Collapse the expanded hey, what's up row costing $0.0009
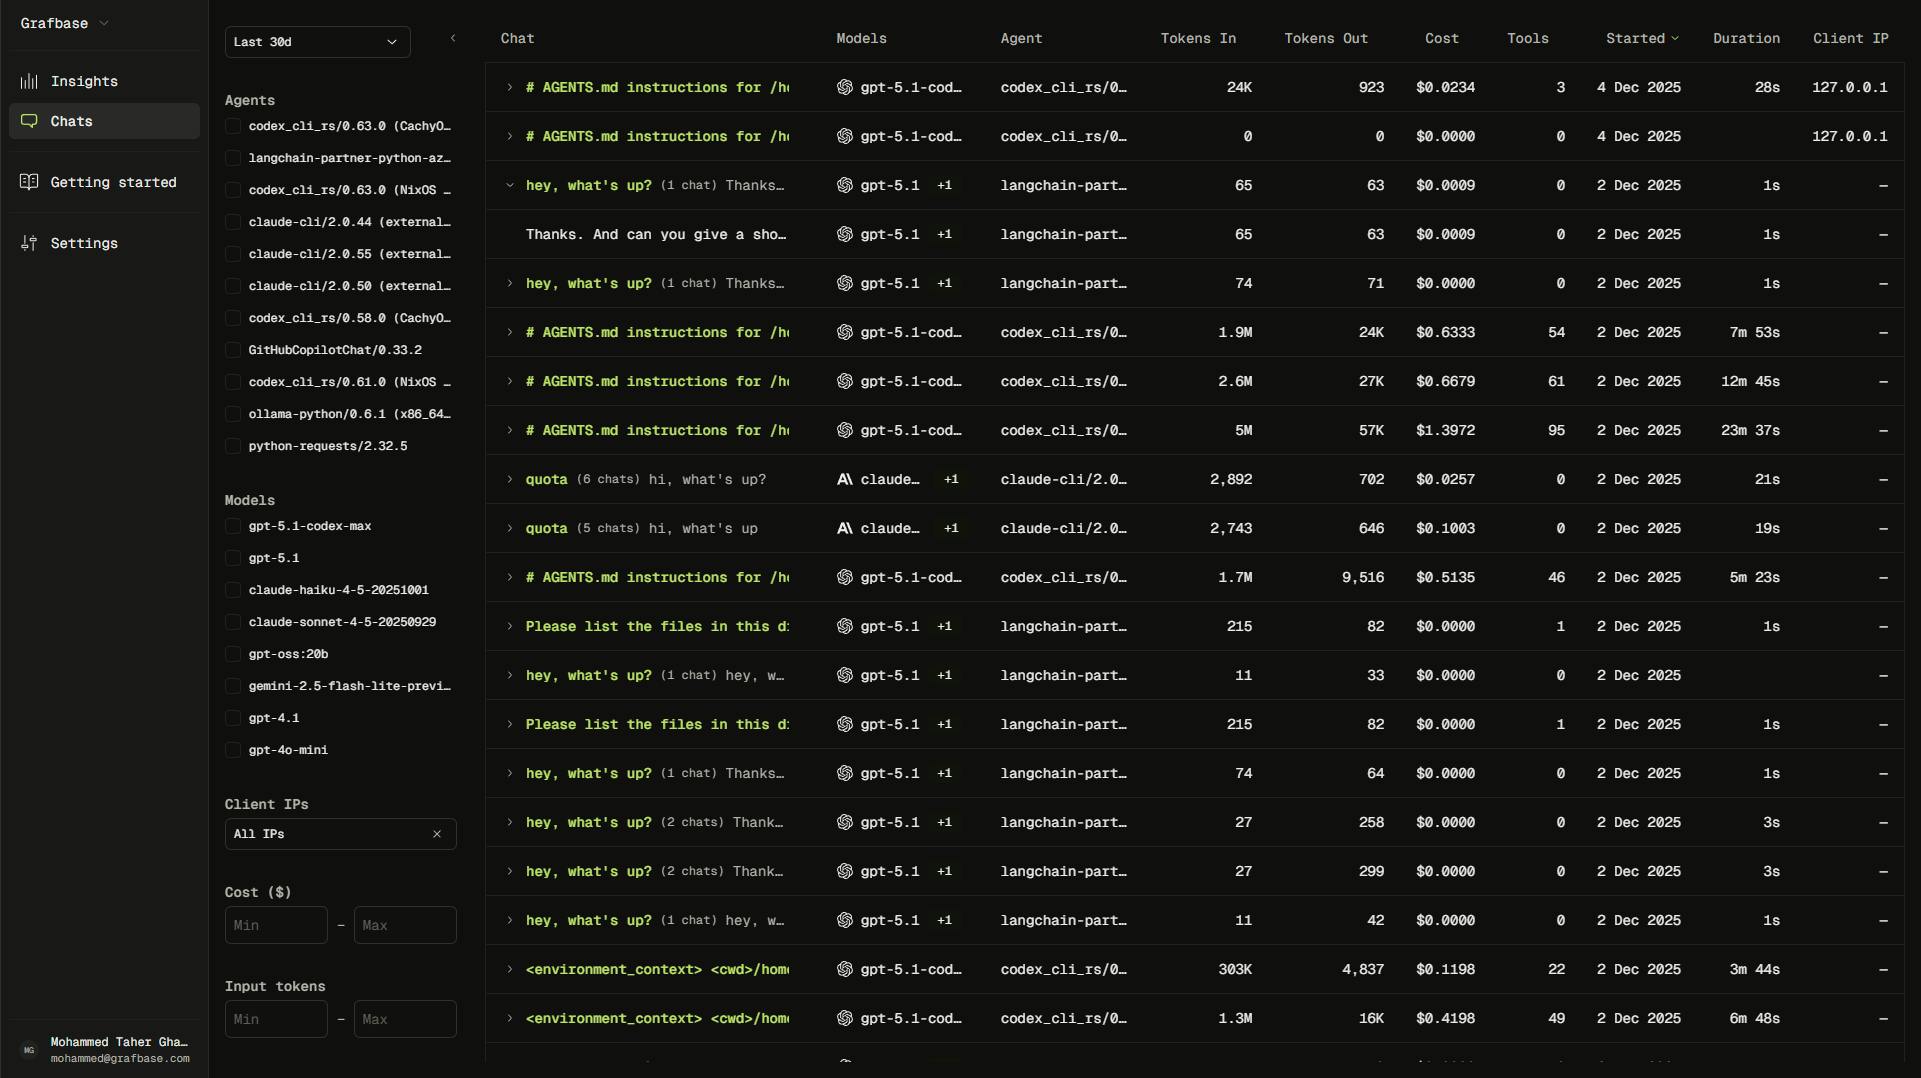Image resolution: width=1921 pixels, height=1078 pixels. point(510,185)
